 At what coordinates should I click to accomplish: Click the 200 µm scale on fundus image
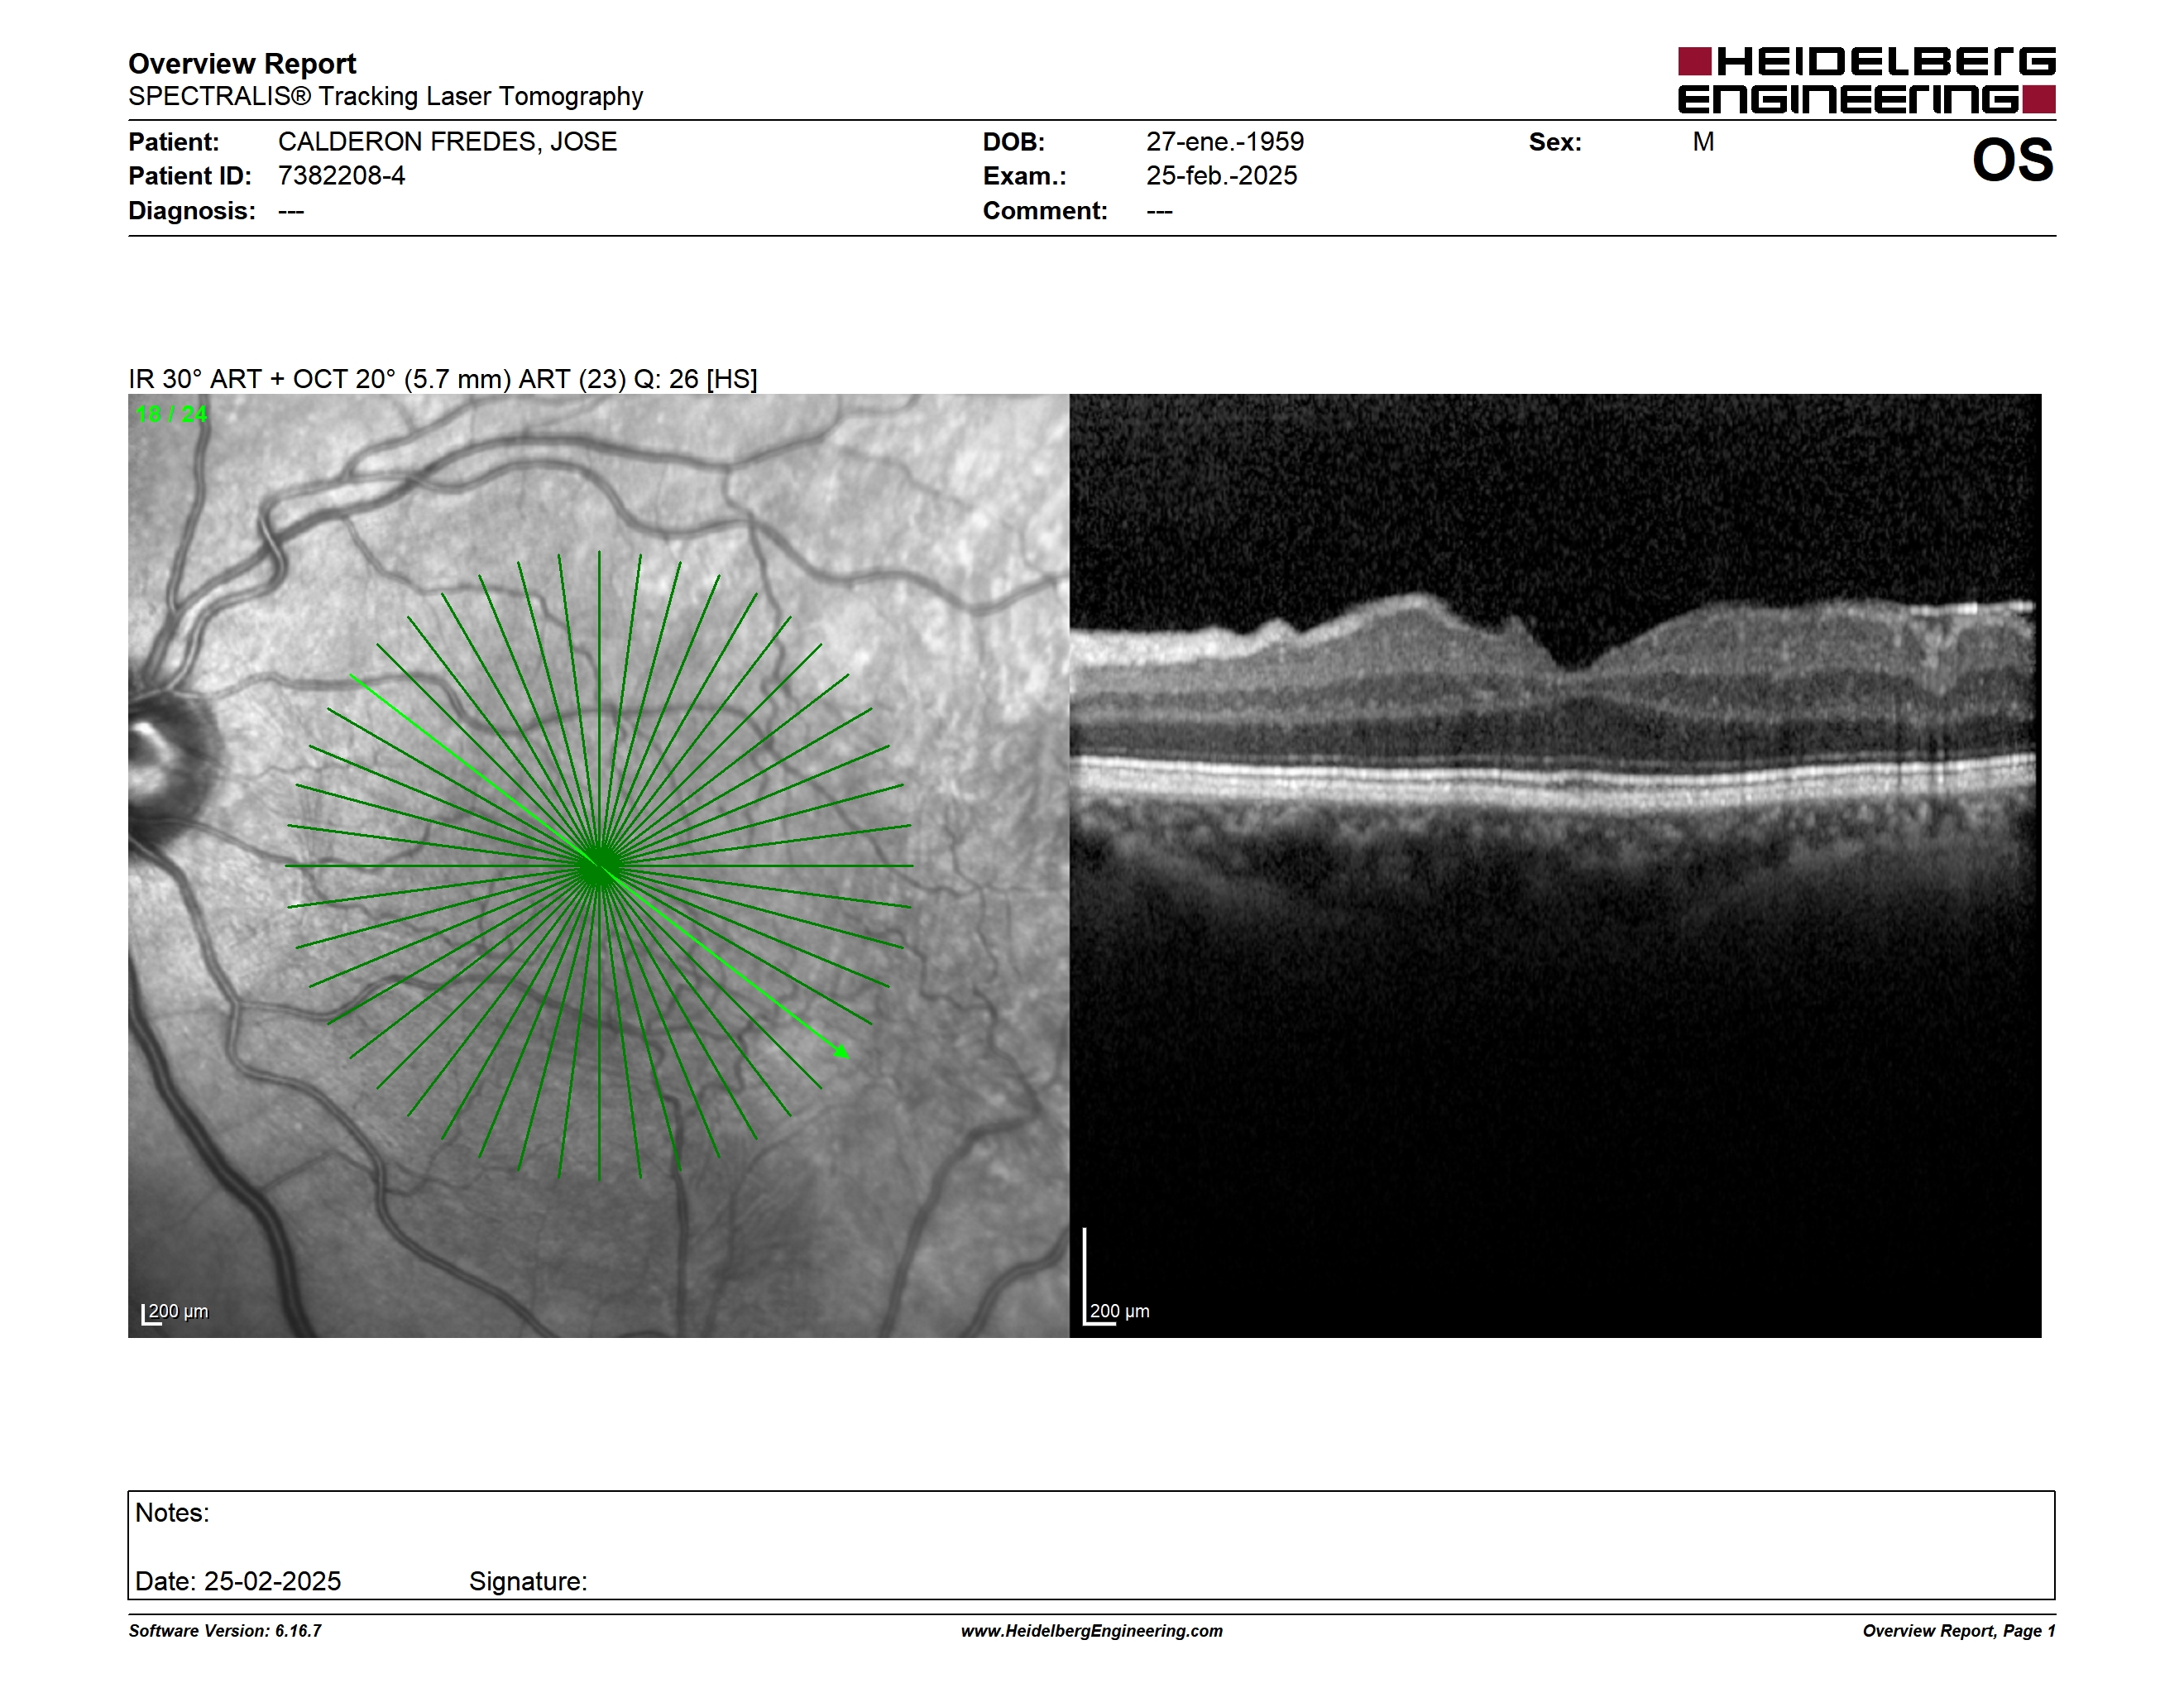pyautogui.click(x=174, y=1312)
